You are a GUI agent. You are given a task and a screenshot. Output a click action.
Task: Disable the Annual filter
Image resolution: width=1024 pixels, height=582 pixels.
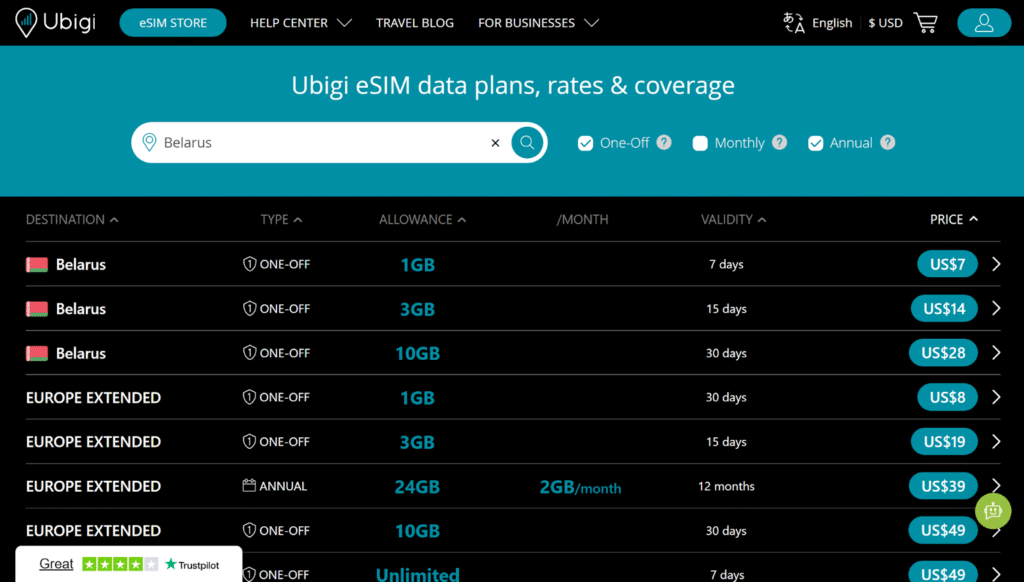[x=815, y=143]
